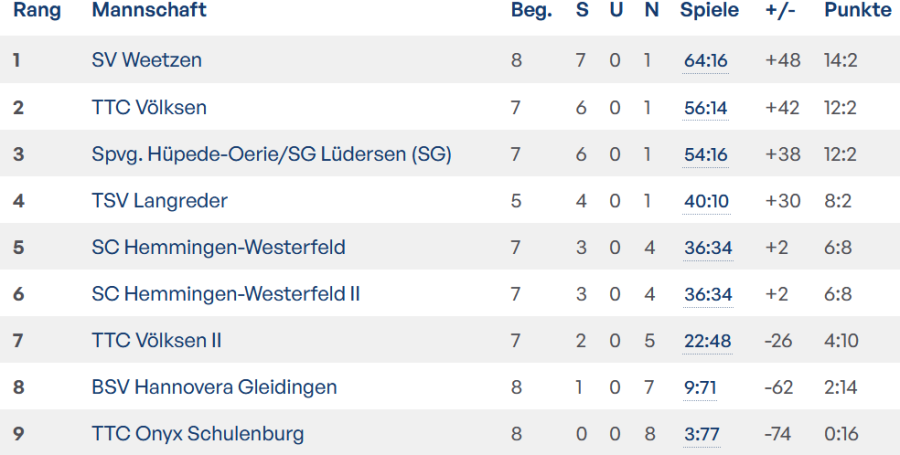Click Spvg. Hüpede-Oerie/SG Lüdersen (SG) team
The image size is (900, 455).
[271, 154]
